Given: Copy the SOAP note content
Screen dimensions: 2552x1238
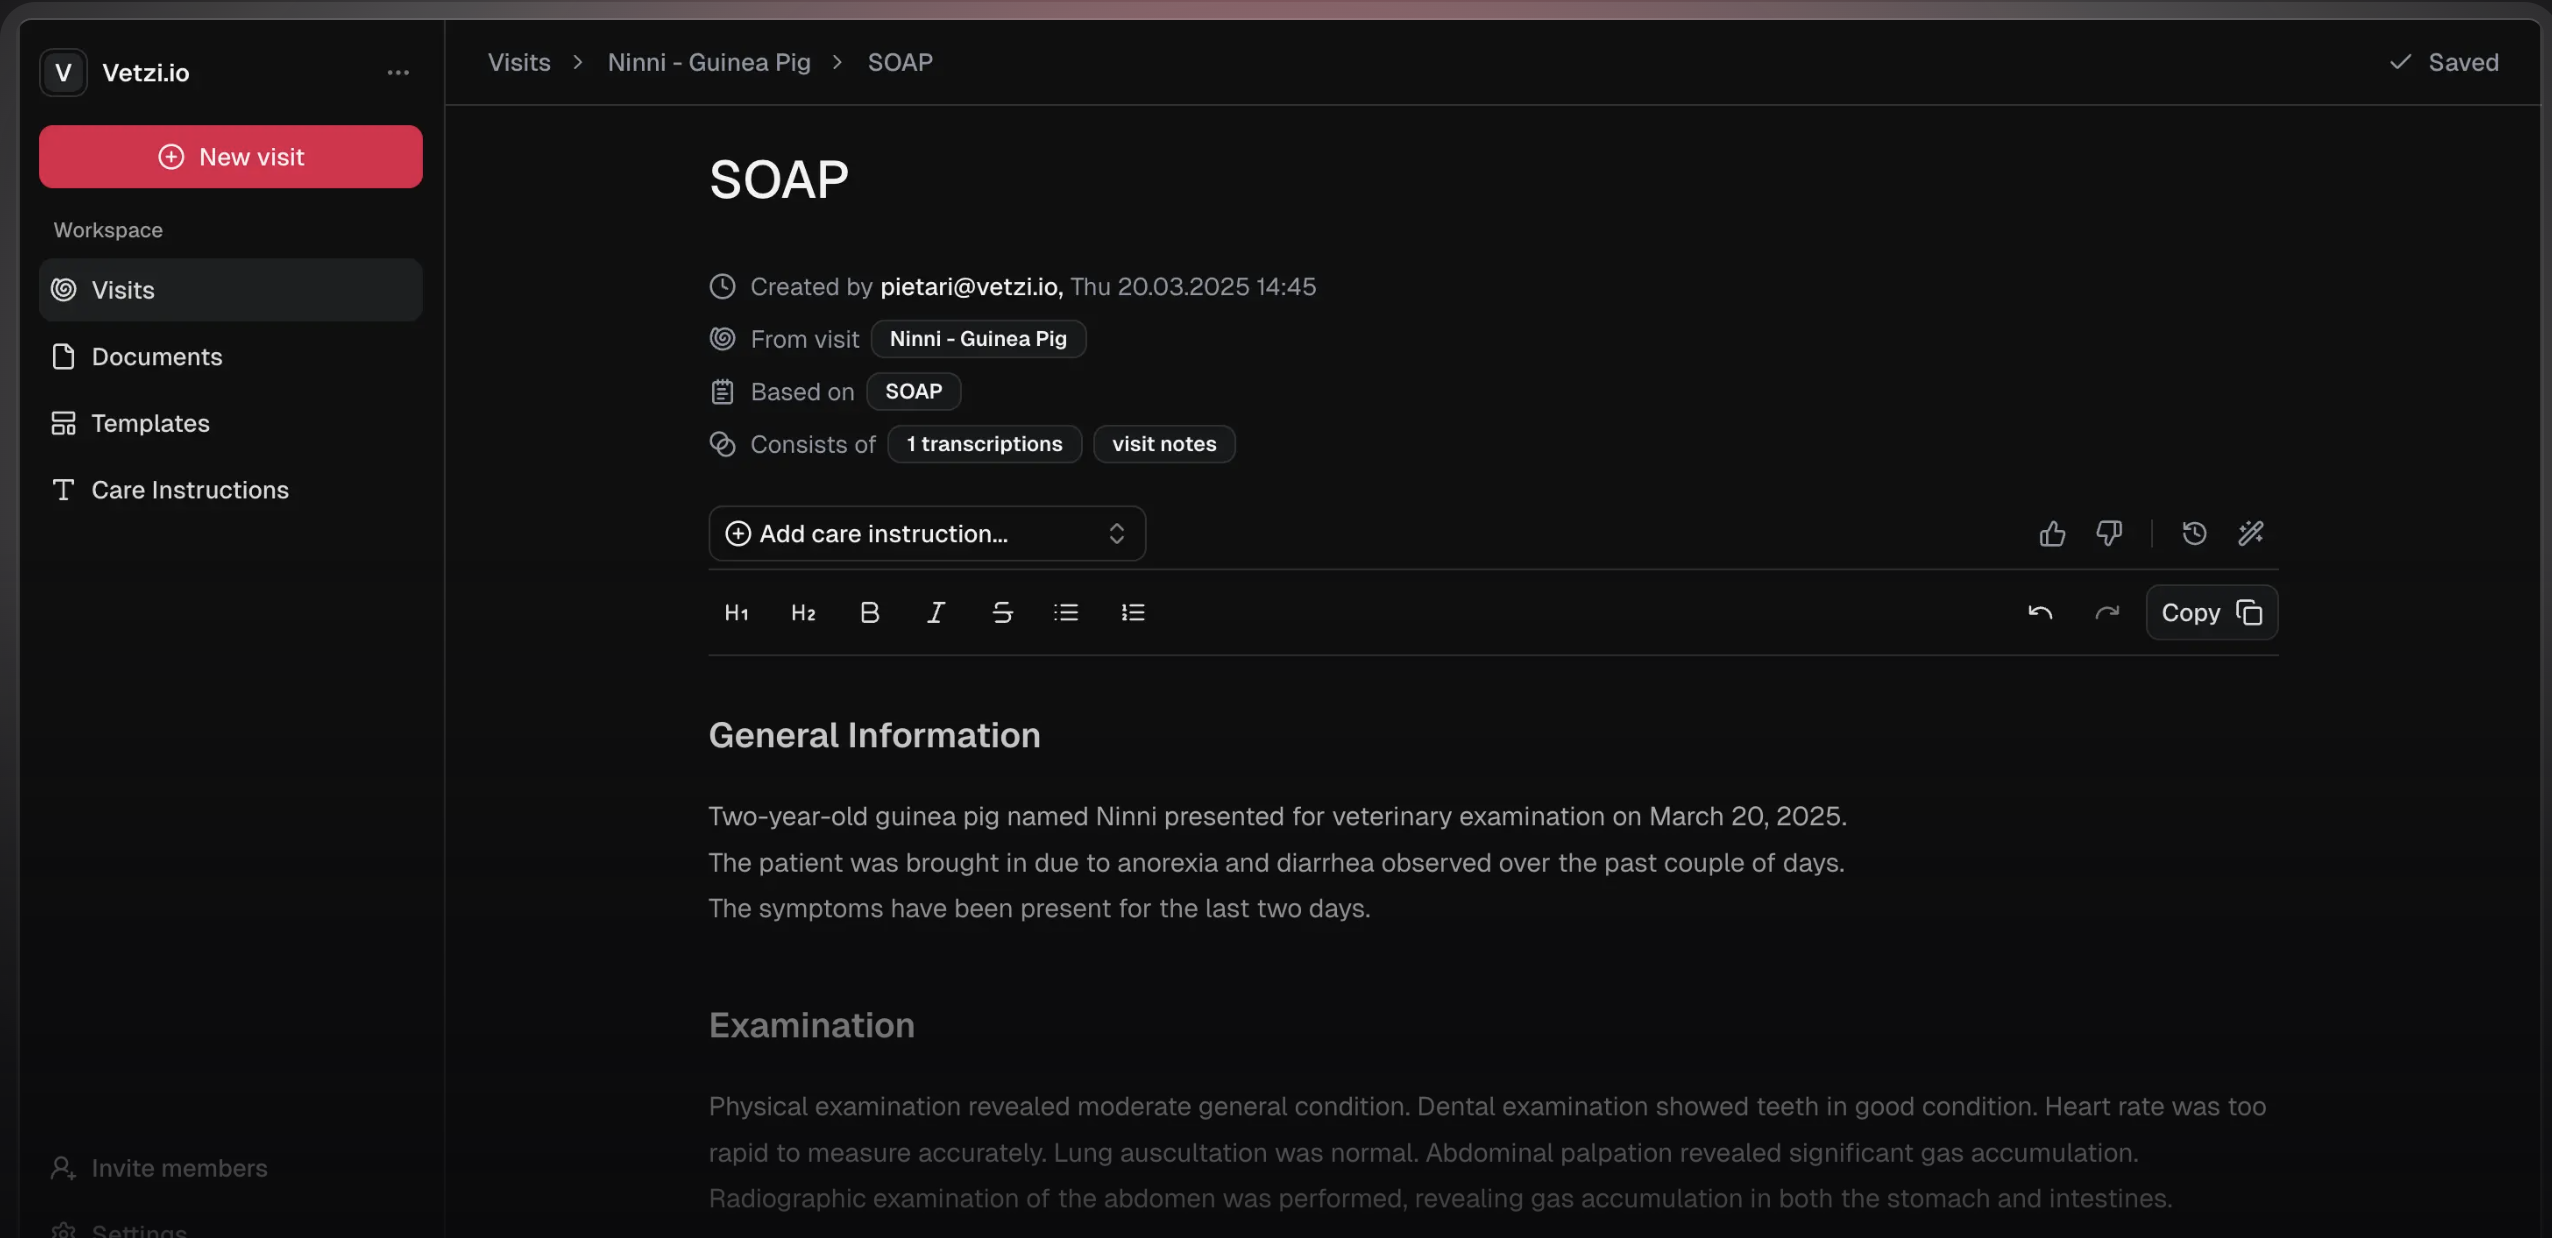Looking at the screenshot, I should click(x=2211, y=612).
